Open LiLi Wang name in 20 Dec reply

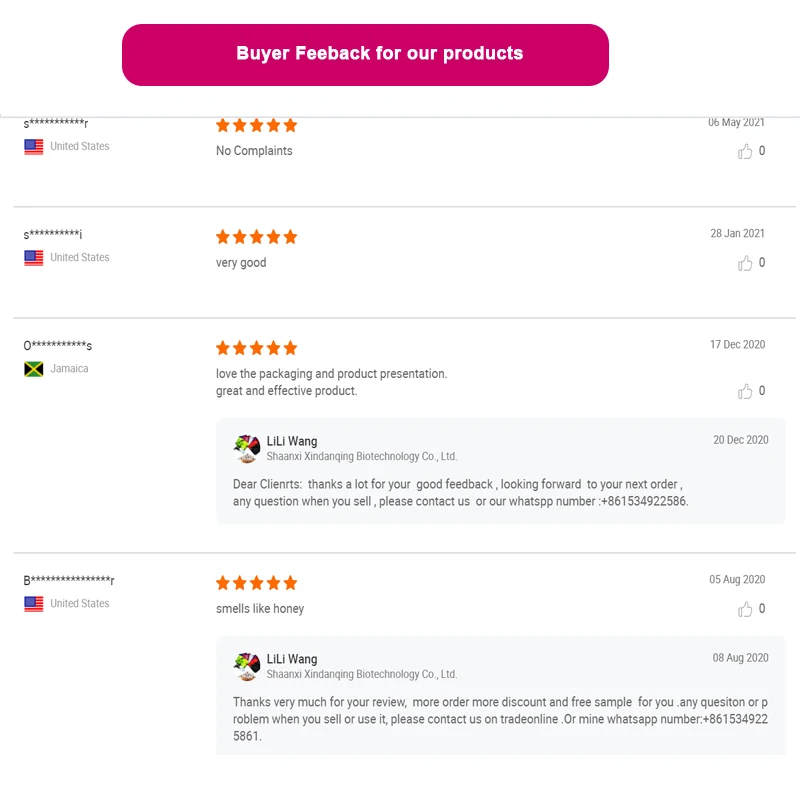point(292,441)
